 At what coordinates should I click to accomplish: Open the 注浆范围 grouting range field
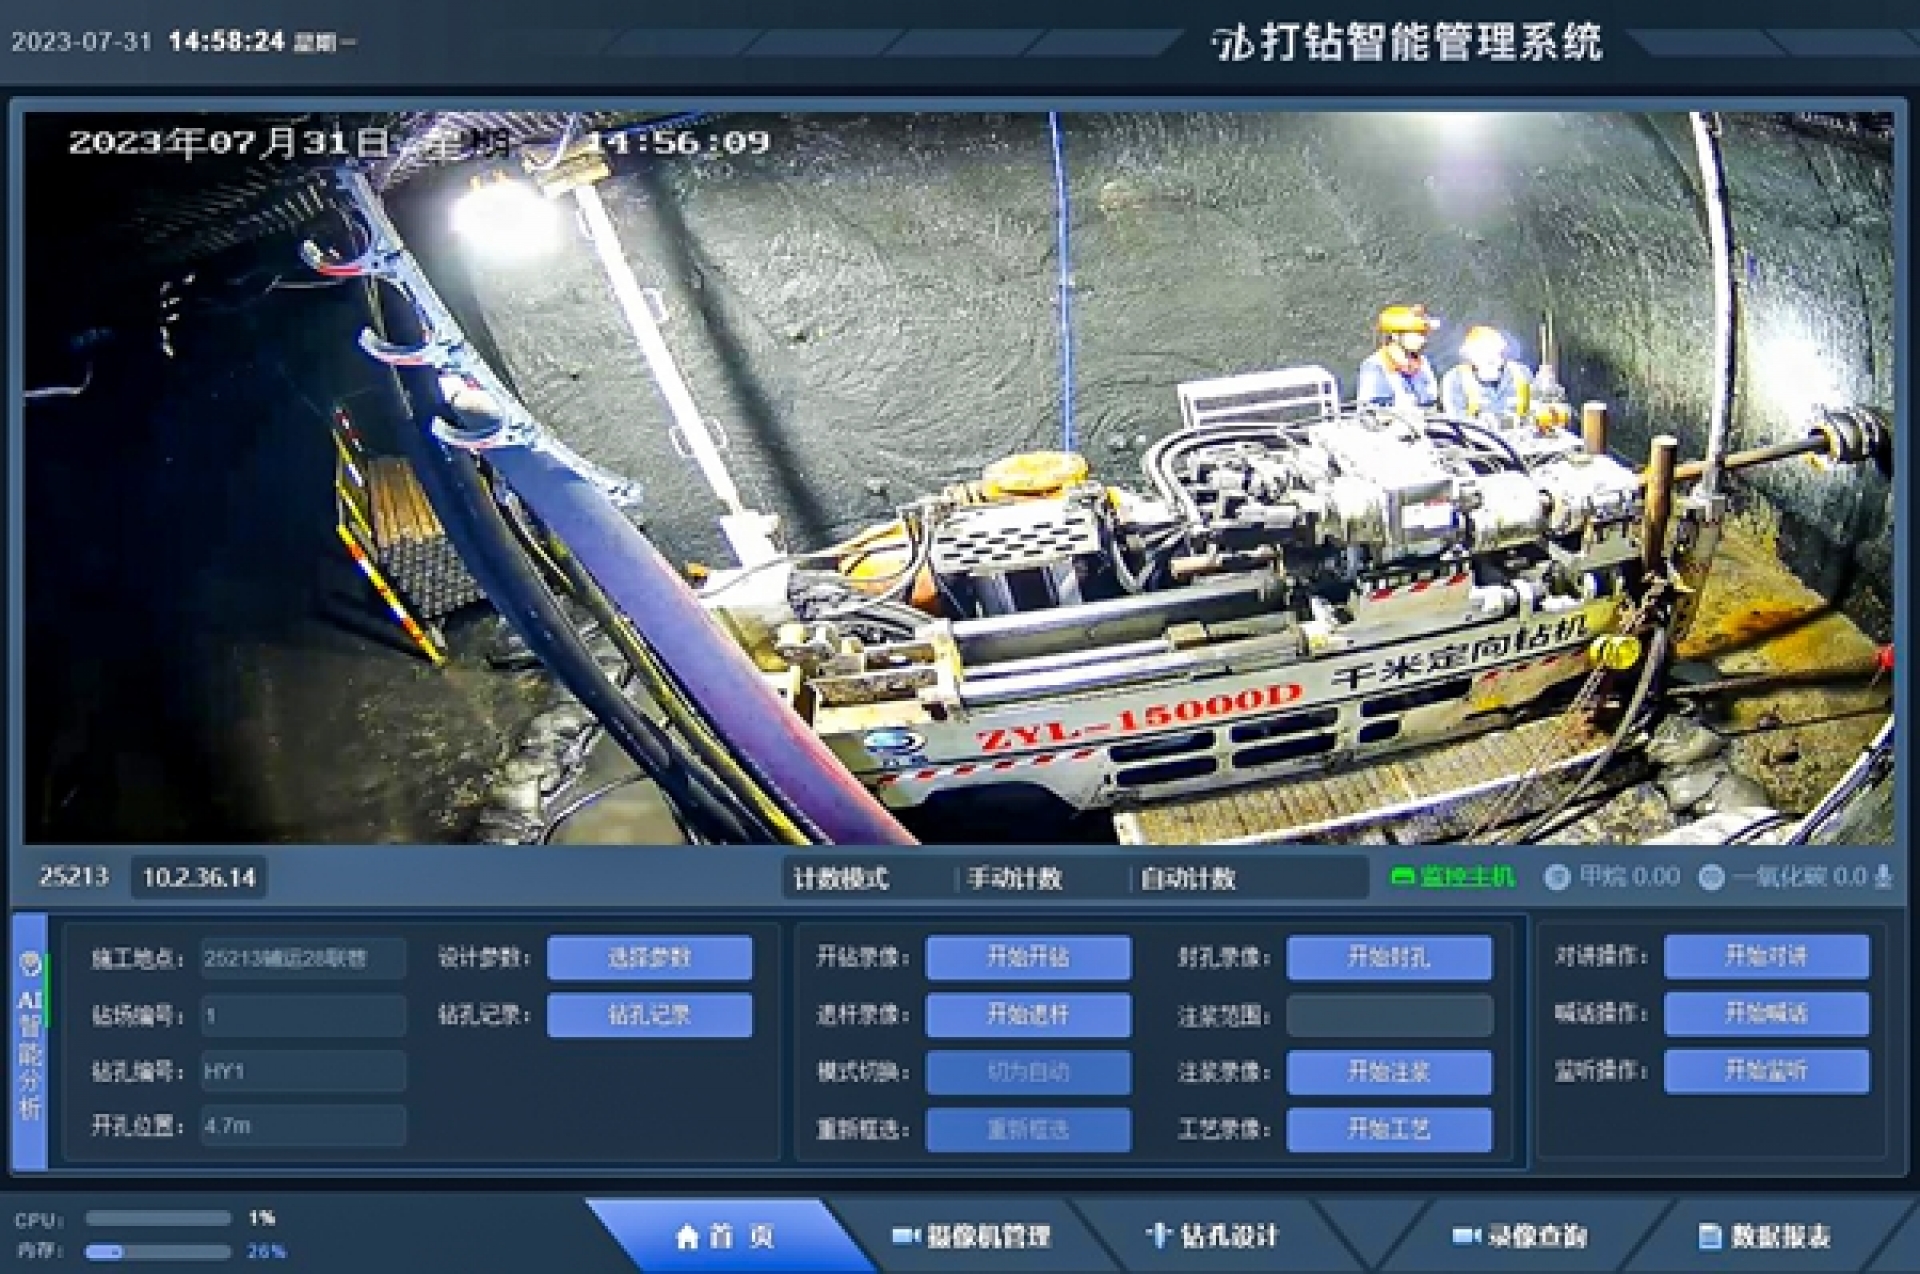[1389, 1015]
